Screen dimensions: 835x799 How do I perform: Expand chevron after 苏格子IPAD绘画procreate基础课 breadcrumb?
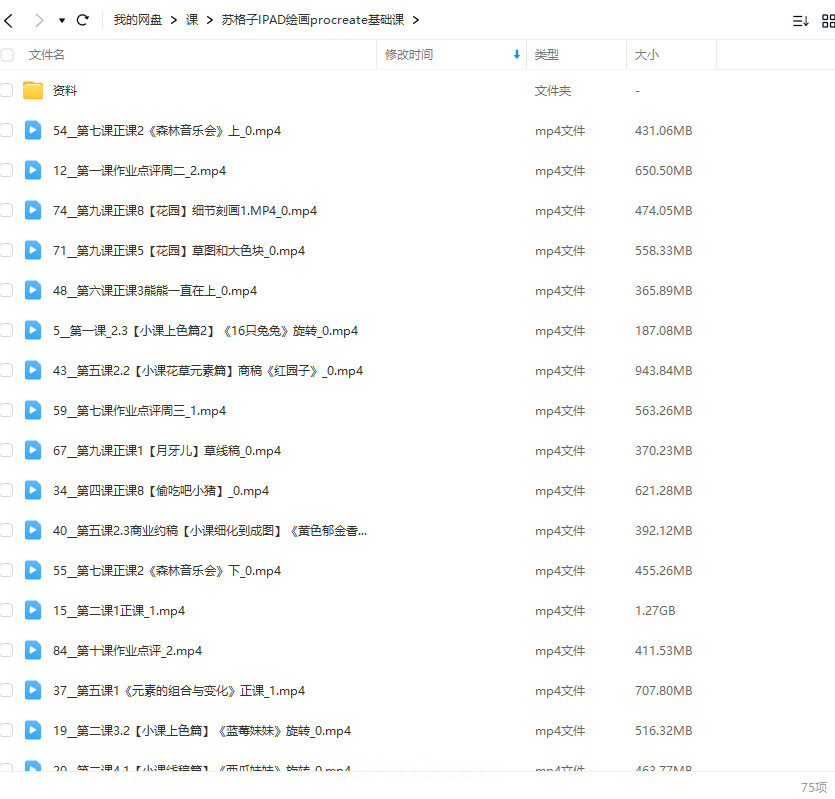(416, 20)
